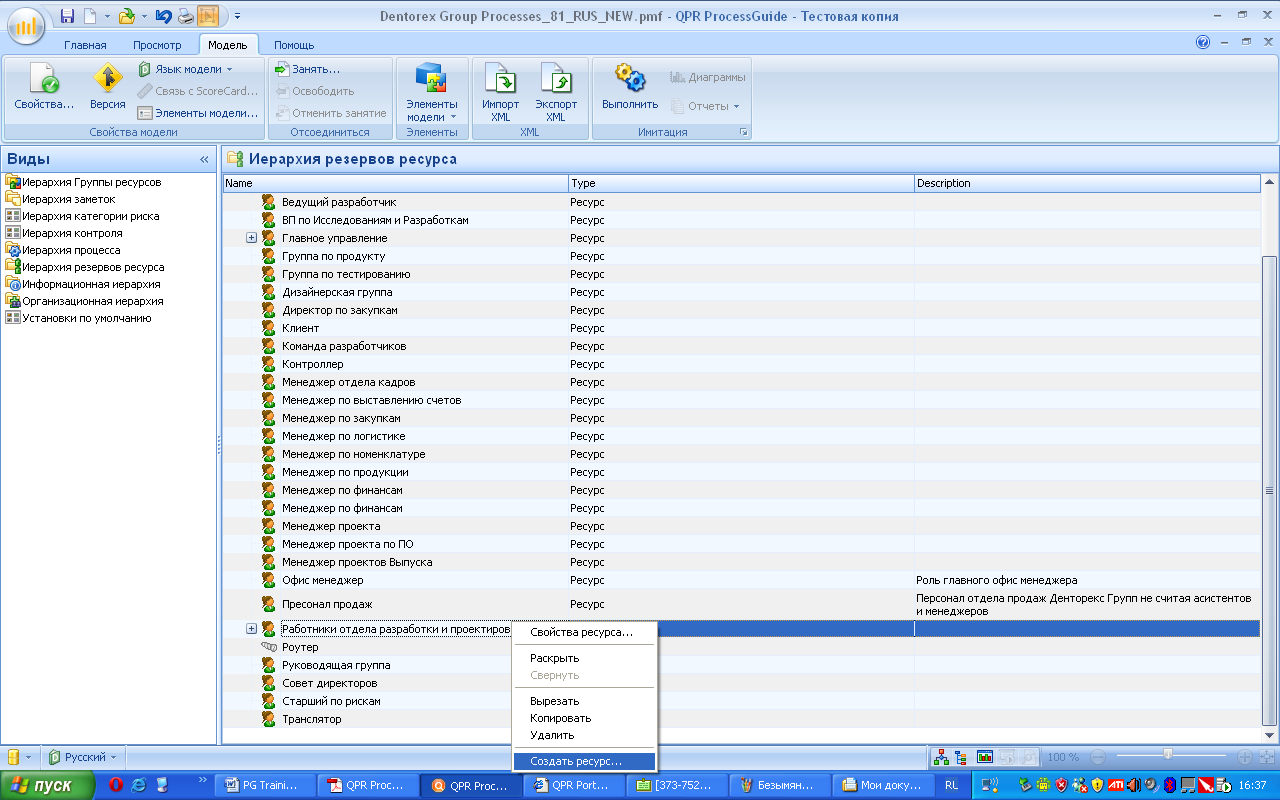Click the Save icon in quick access toolbar
1280x800 pixels.
point(68,16)
